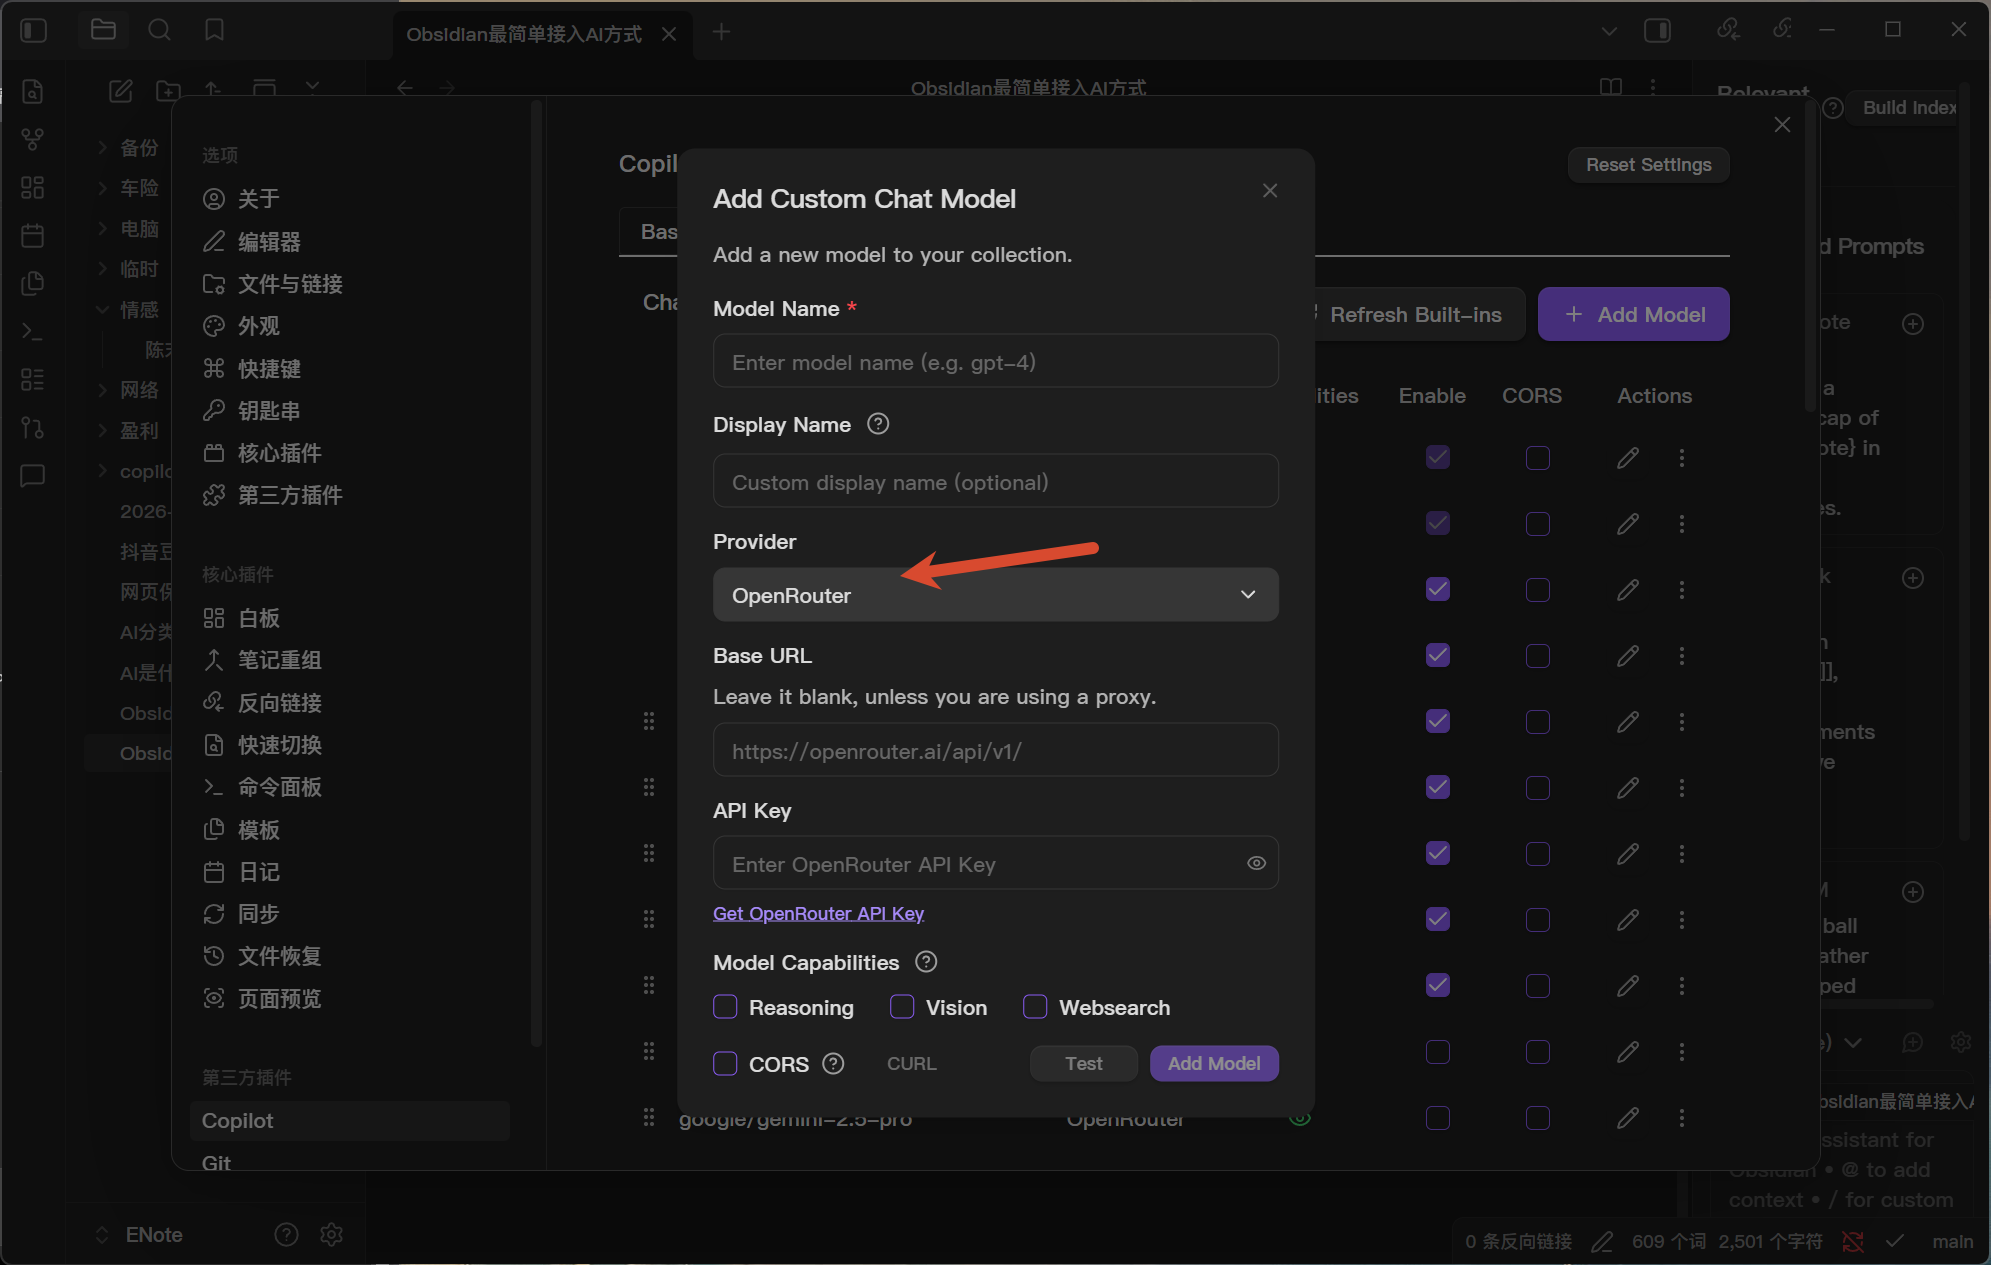Check CORS for google/gemini-2.5-pro row

[1538, 1117]
